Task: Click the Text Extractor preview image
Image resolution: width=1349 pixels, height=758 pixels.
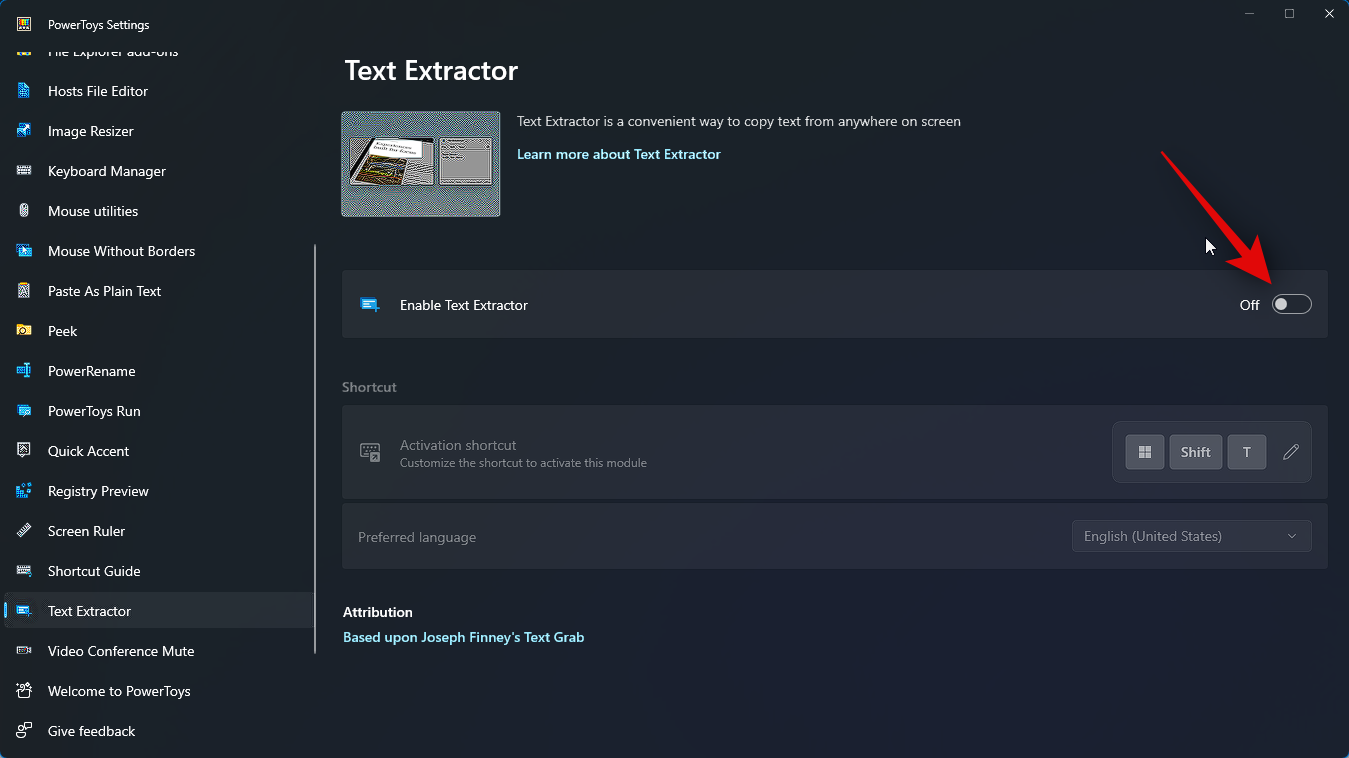Action: 421,164
